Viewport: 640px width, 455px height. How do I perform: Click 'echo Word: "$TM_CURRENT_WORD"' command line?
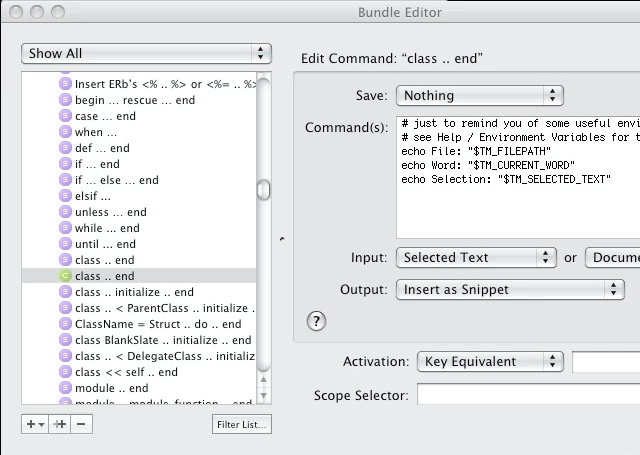tap(488, 165)
